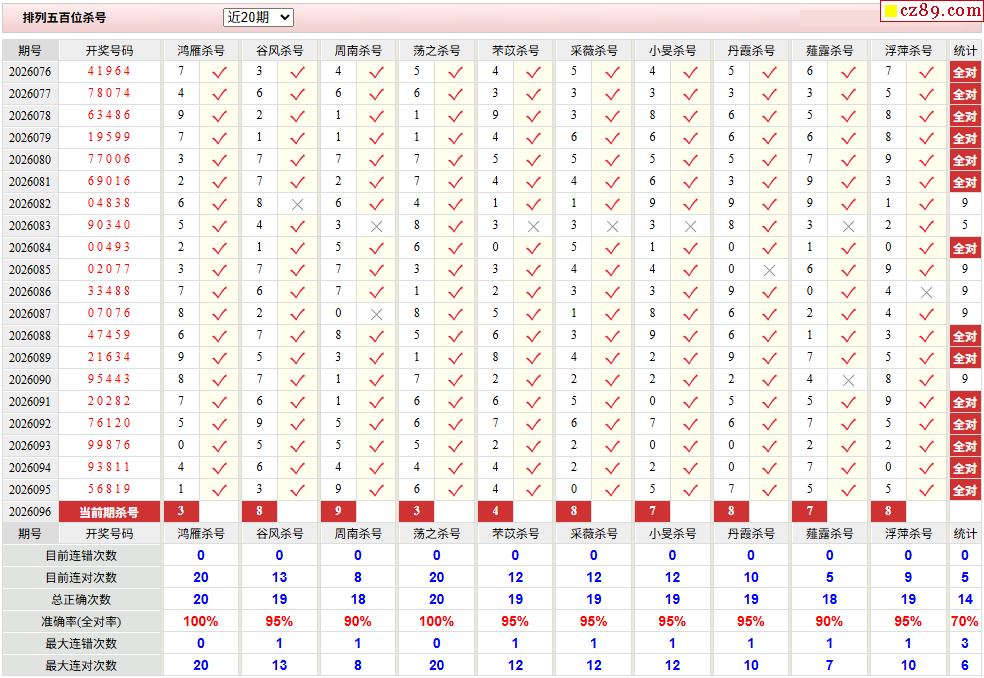This screenshot has height=678, width=984.
Task: Open the 近20期 period dropdown
Action: pos(258,18)
